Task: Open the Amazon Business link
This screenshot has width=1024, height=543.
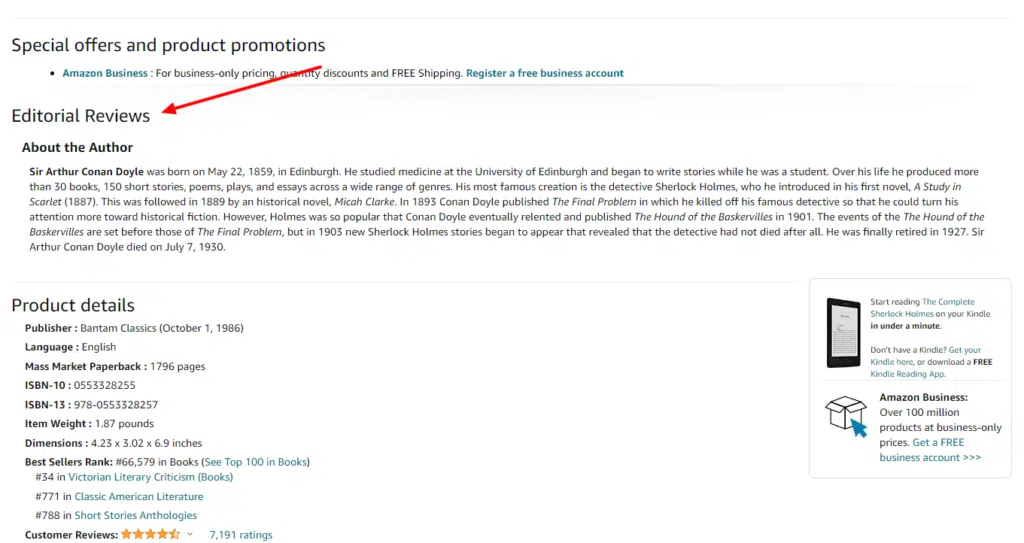Action: pos(105,73)
